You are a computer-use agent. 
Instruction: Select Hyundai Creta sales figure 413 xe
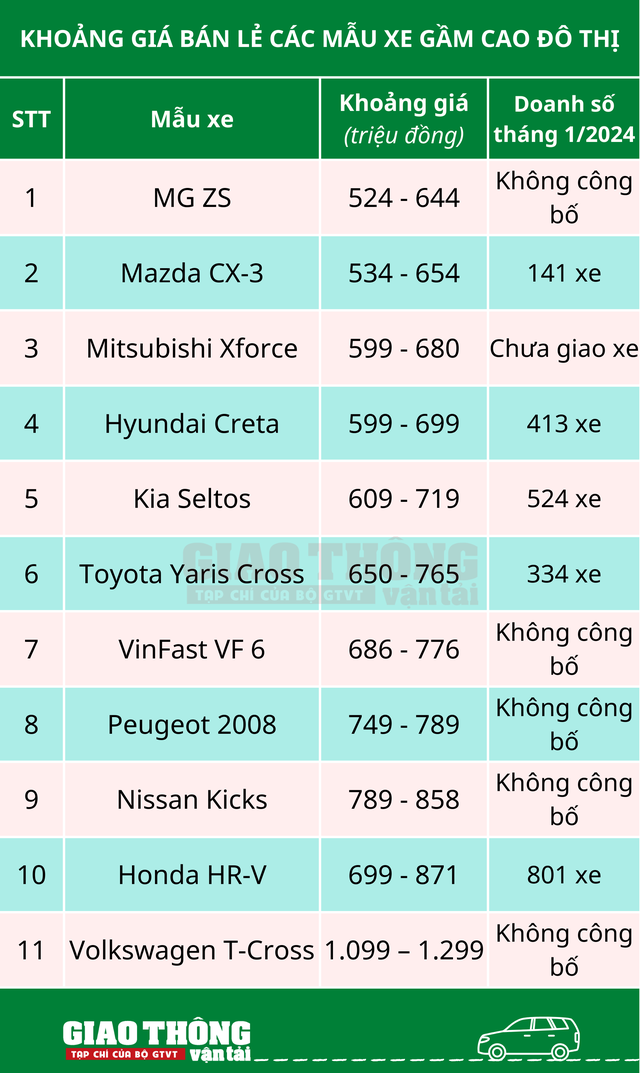564,424
